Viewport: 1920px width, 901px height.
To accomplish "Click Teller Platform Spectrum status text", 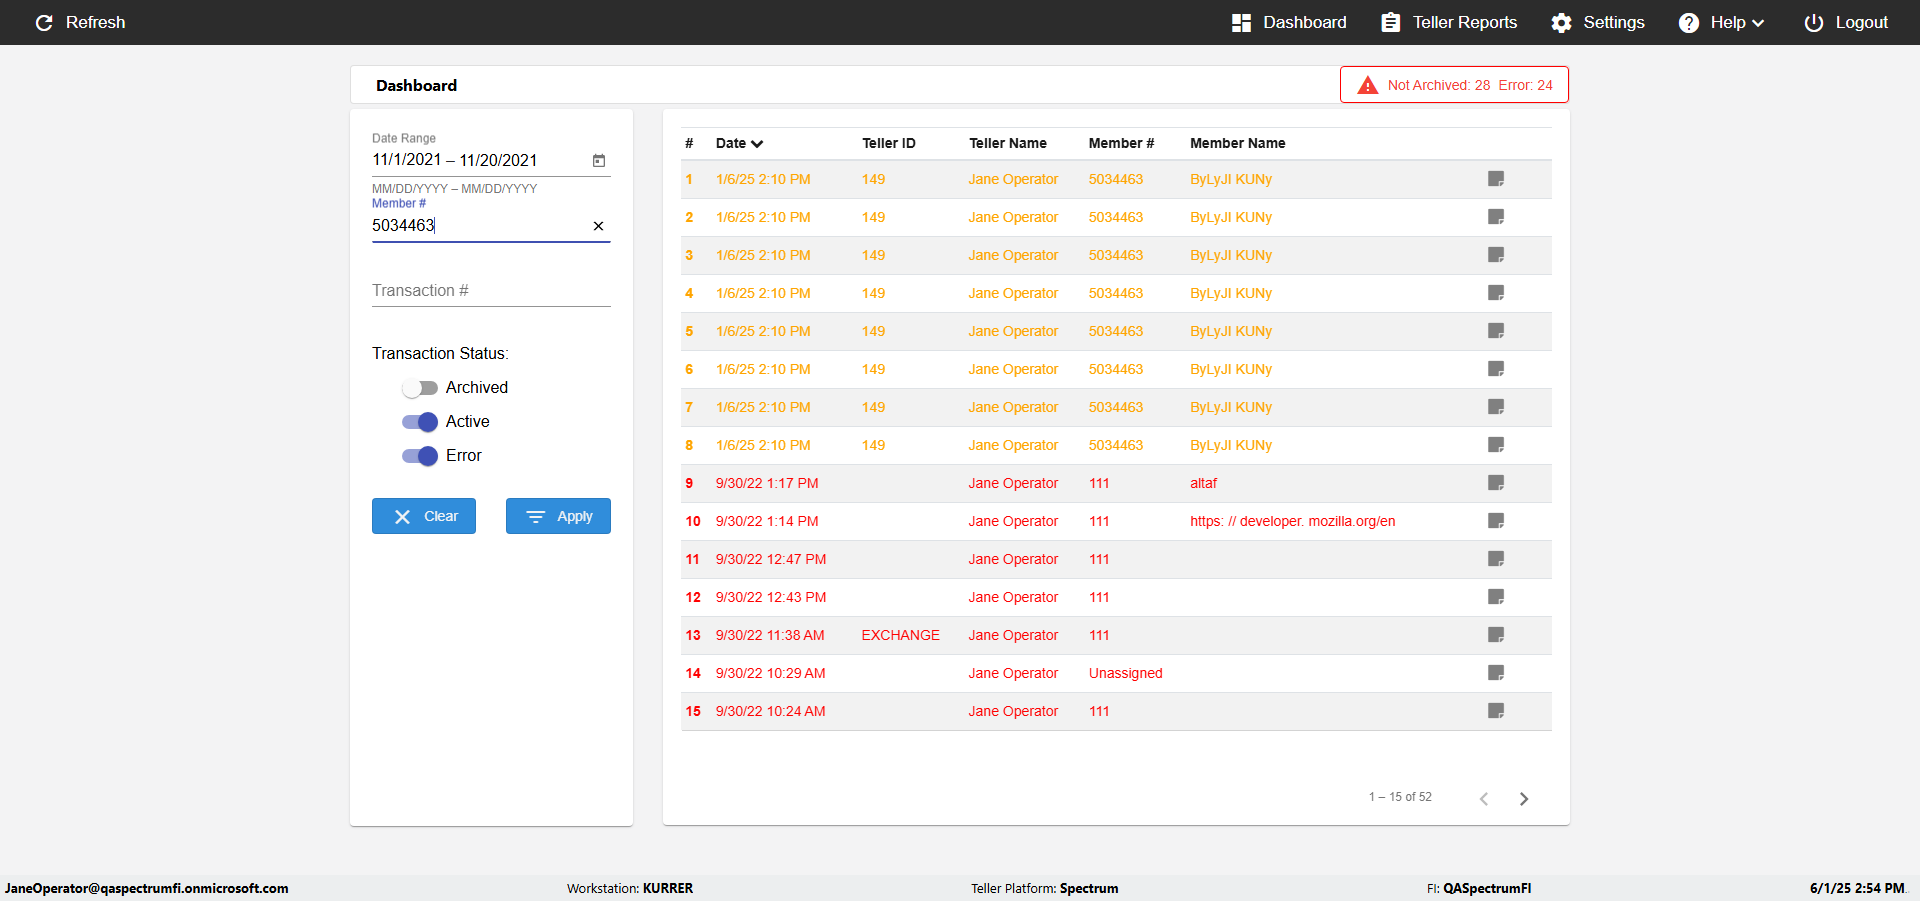I will click(1045, 888).
